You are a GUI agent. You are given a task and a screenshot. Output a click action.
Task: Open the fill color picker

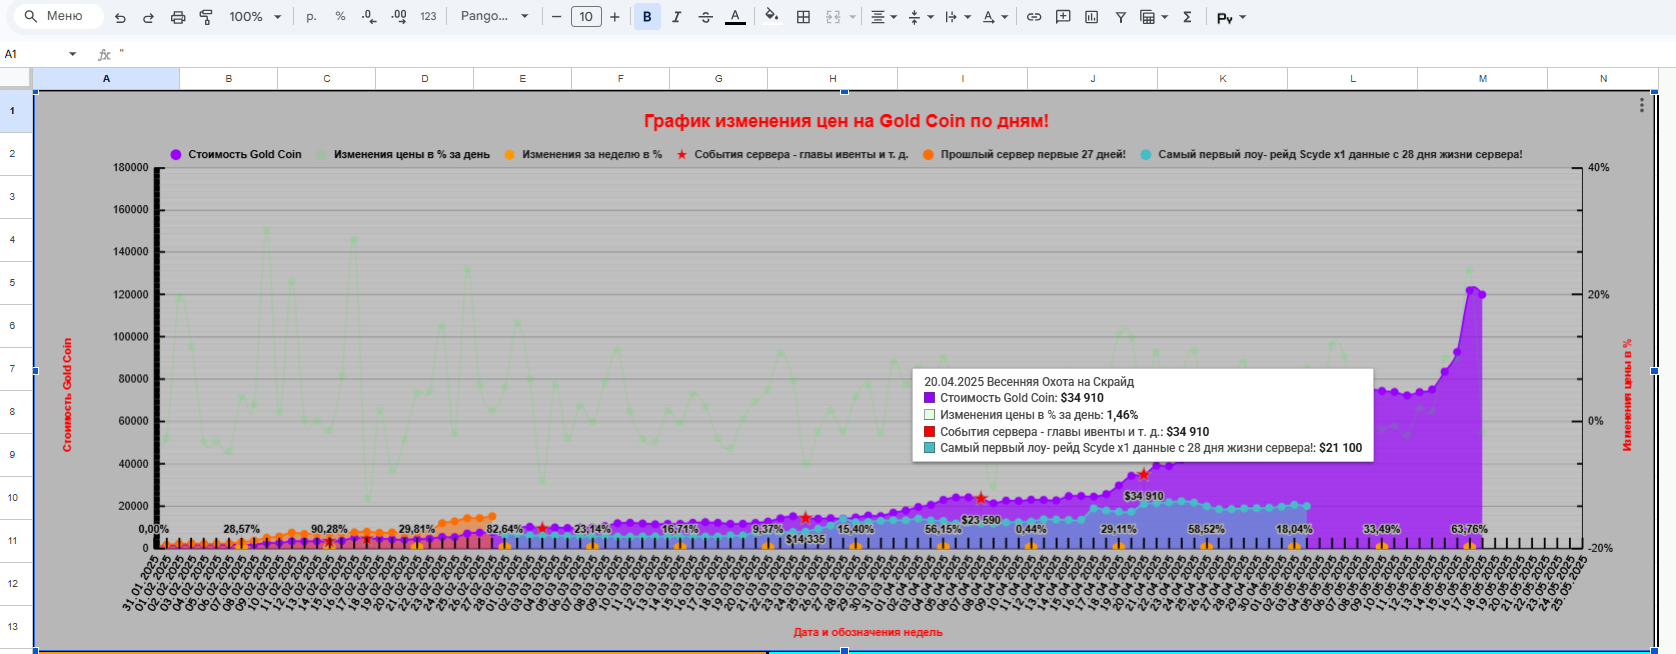click(771, 17)
